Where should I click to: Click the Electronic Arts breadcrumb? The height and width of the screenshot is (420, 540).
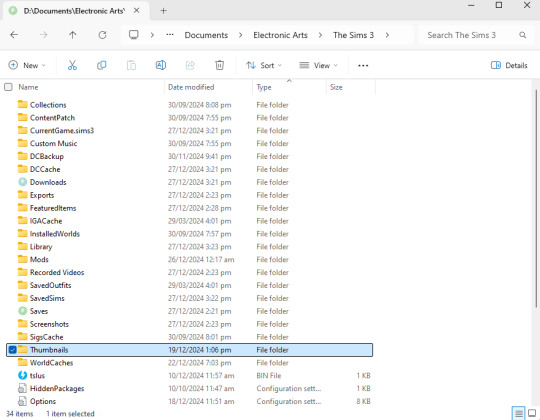pos(280,35)
